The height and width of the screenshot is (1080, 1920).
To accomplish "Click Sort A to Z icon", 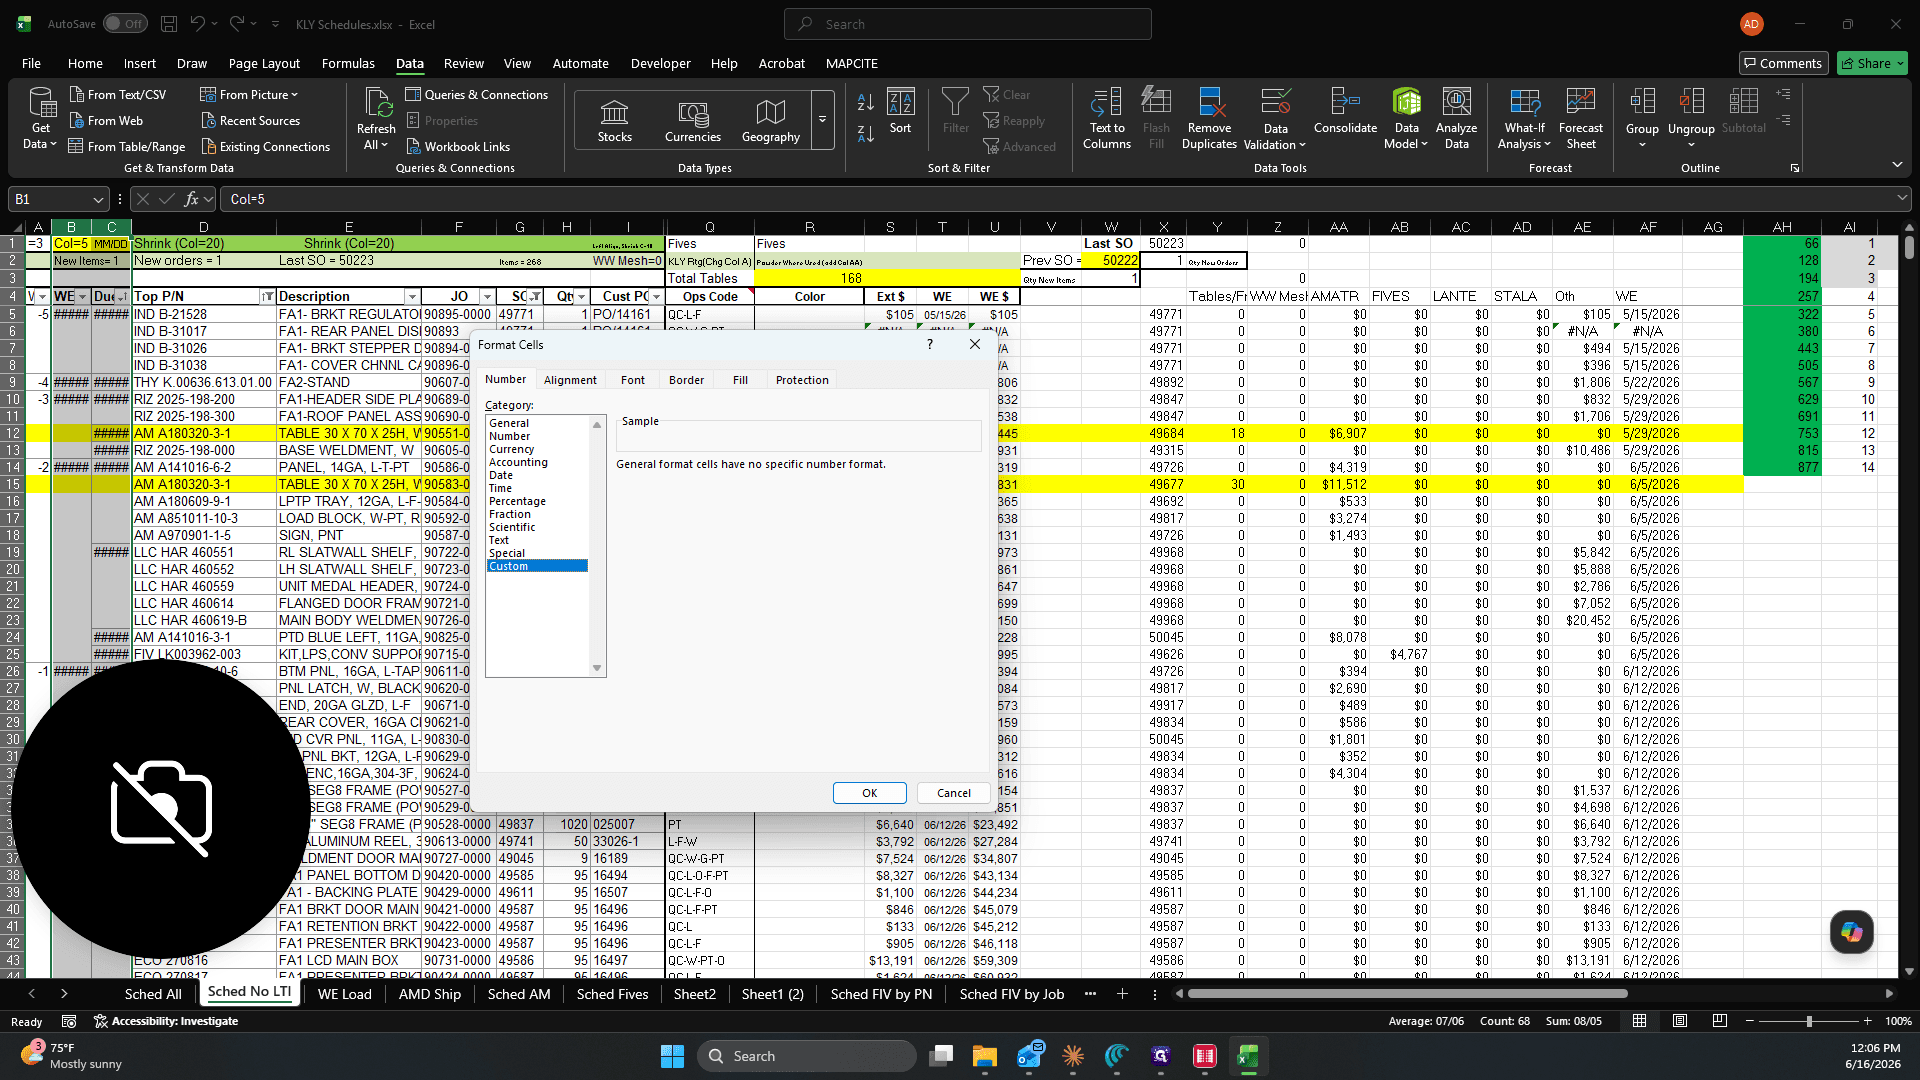I will pyautogui.click(x=866, y=102).
